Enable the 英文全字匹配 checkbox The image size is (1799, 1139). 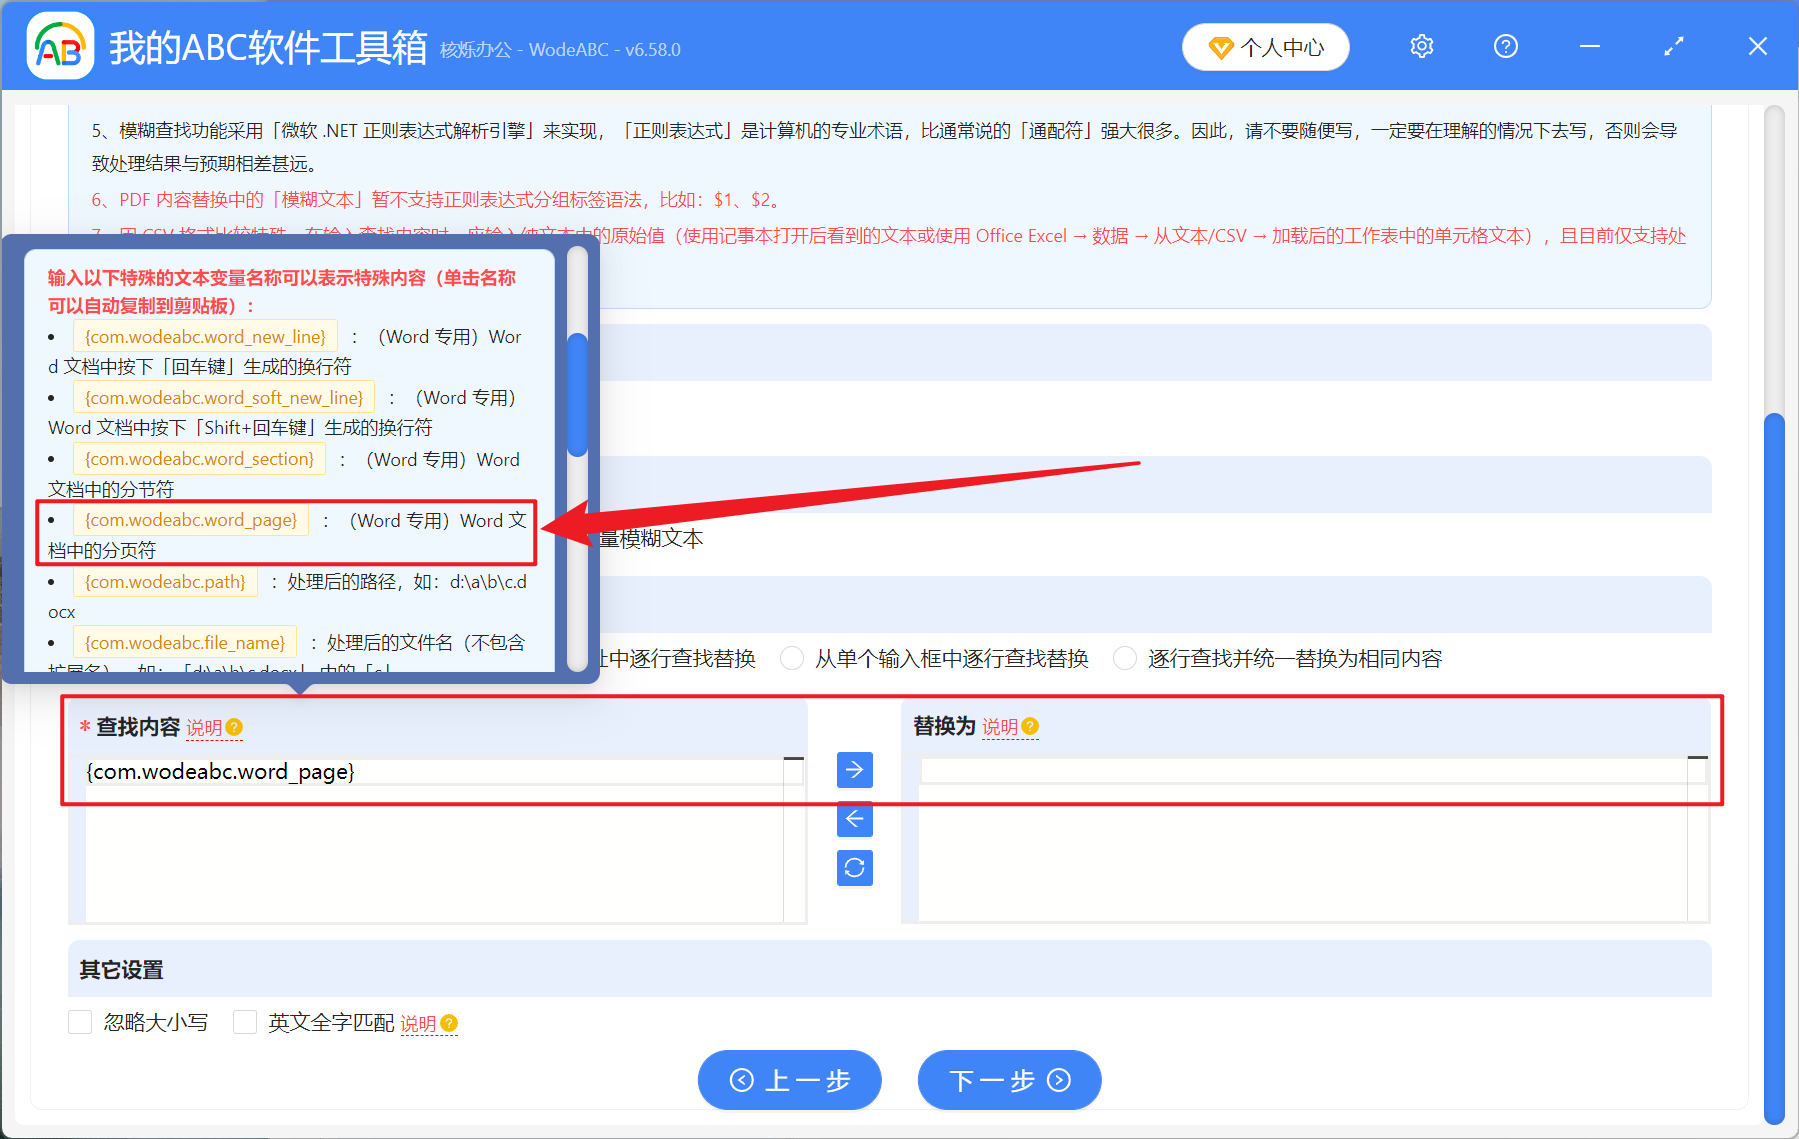[245, 1022]
